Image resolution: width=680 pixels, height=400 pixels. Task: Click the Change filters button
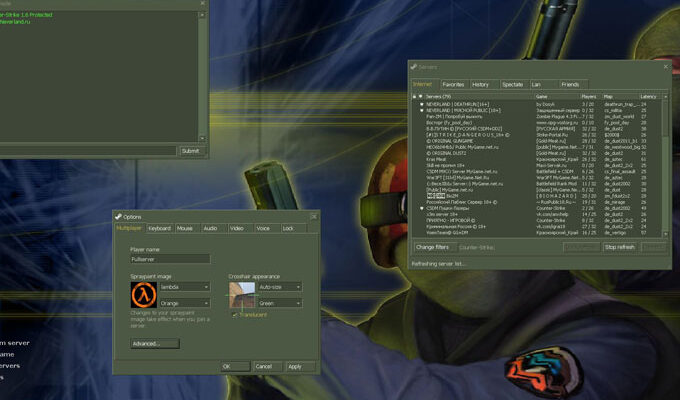[432, 246]
